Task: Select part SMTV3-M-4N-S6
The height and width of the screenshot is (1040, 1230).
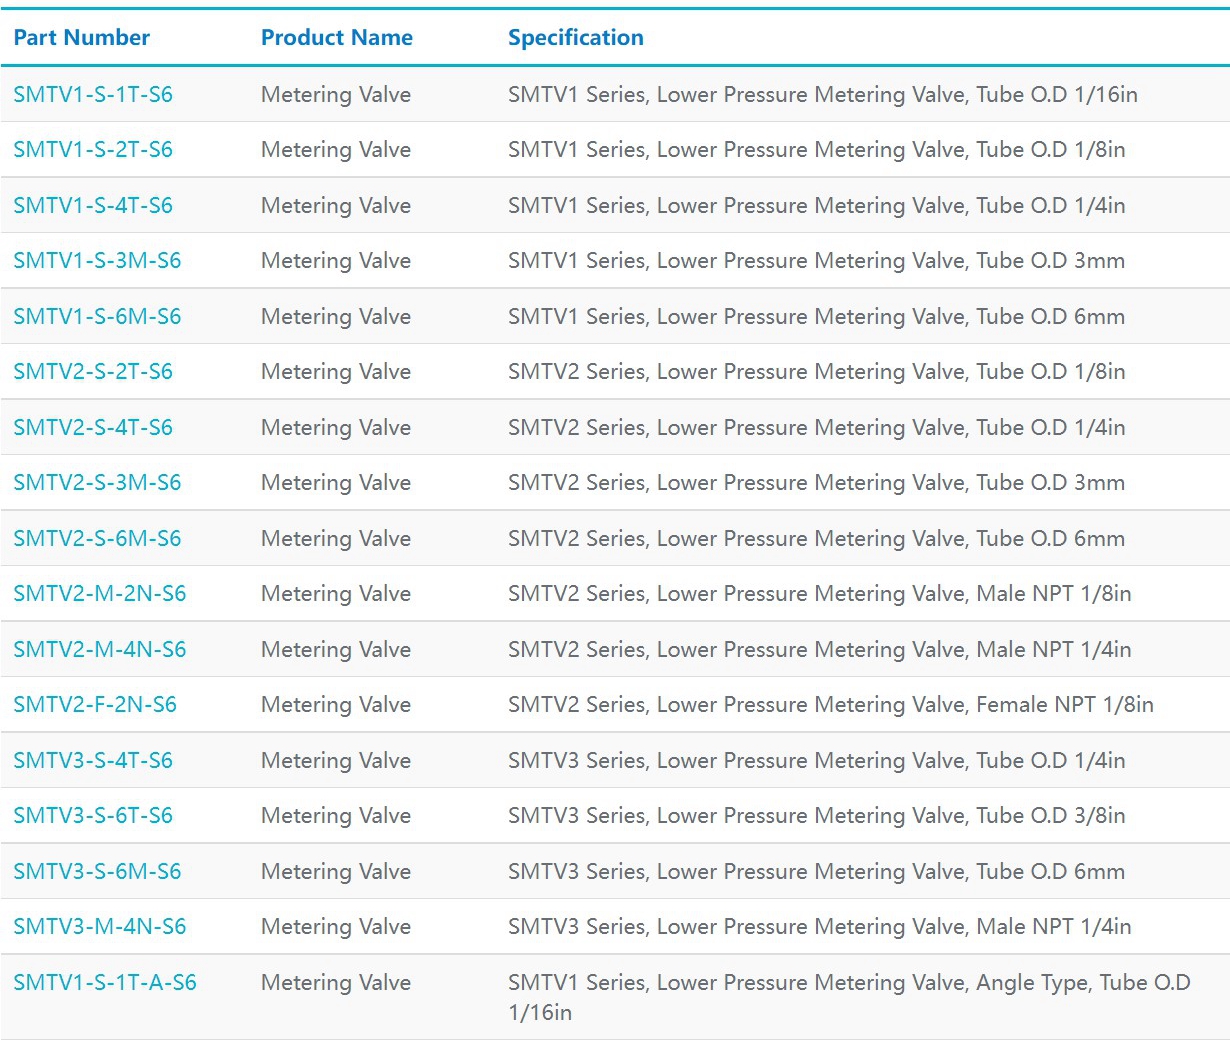Action: [100, 927]
